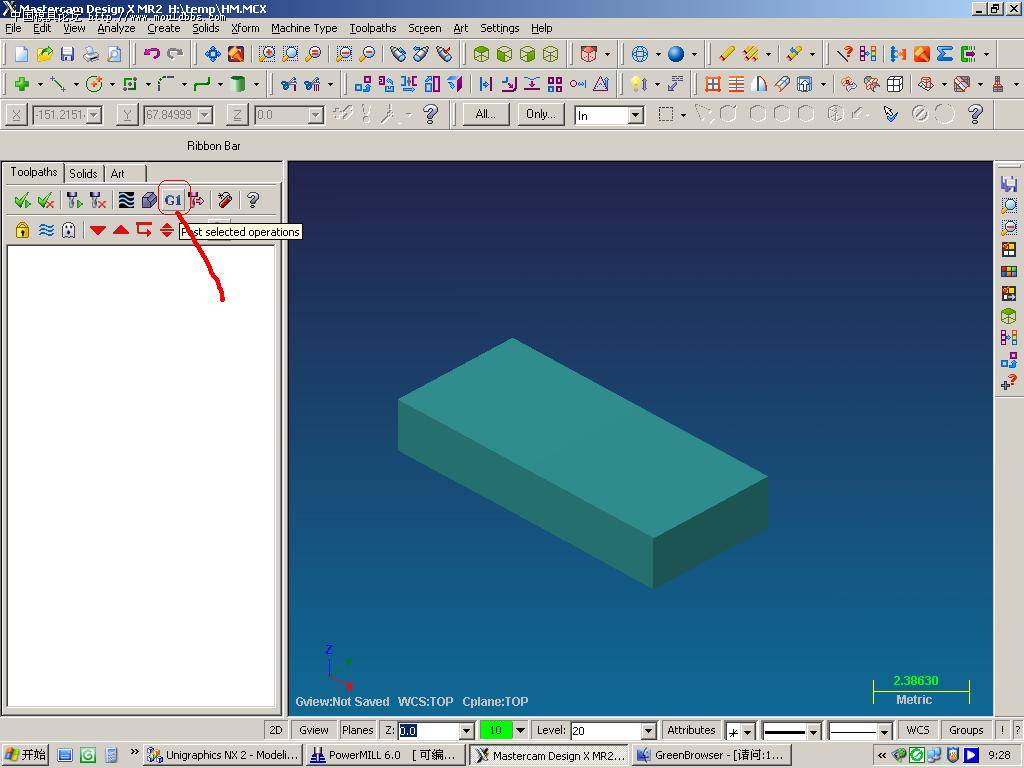Click the Gview button in status bar
The image size is (1024, 768).
(x=313, y=730)
